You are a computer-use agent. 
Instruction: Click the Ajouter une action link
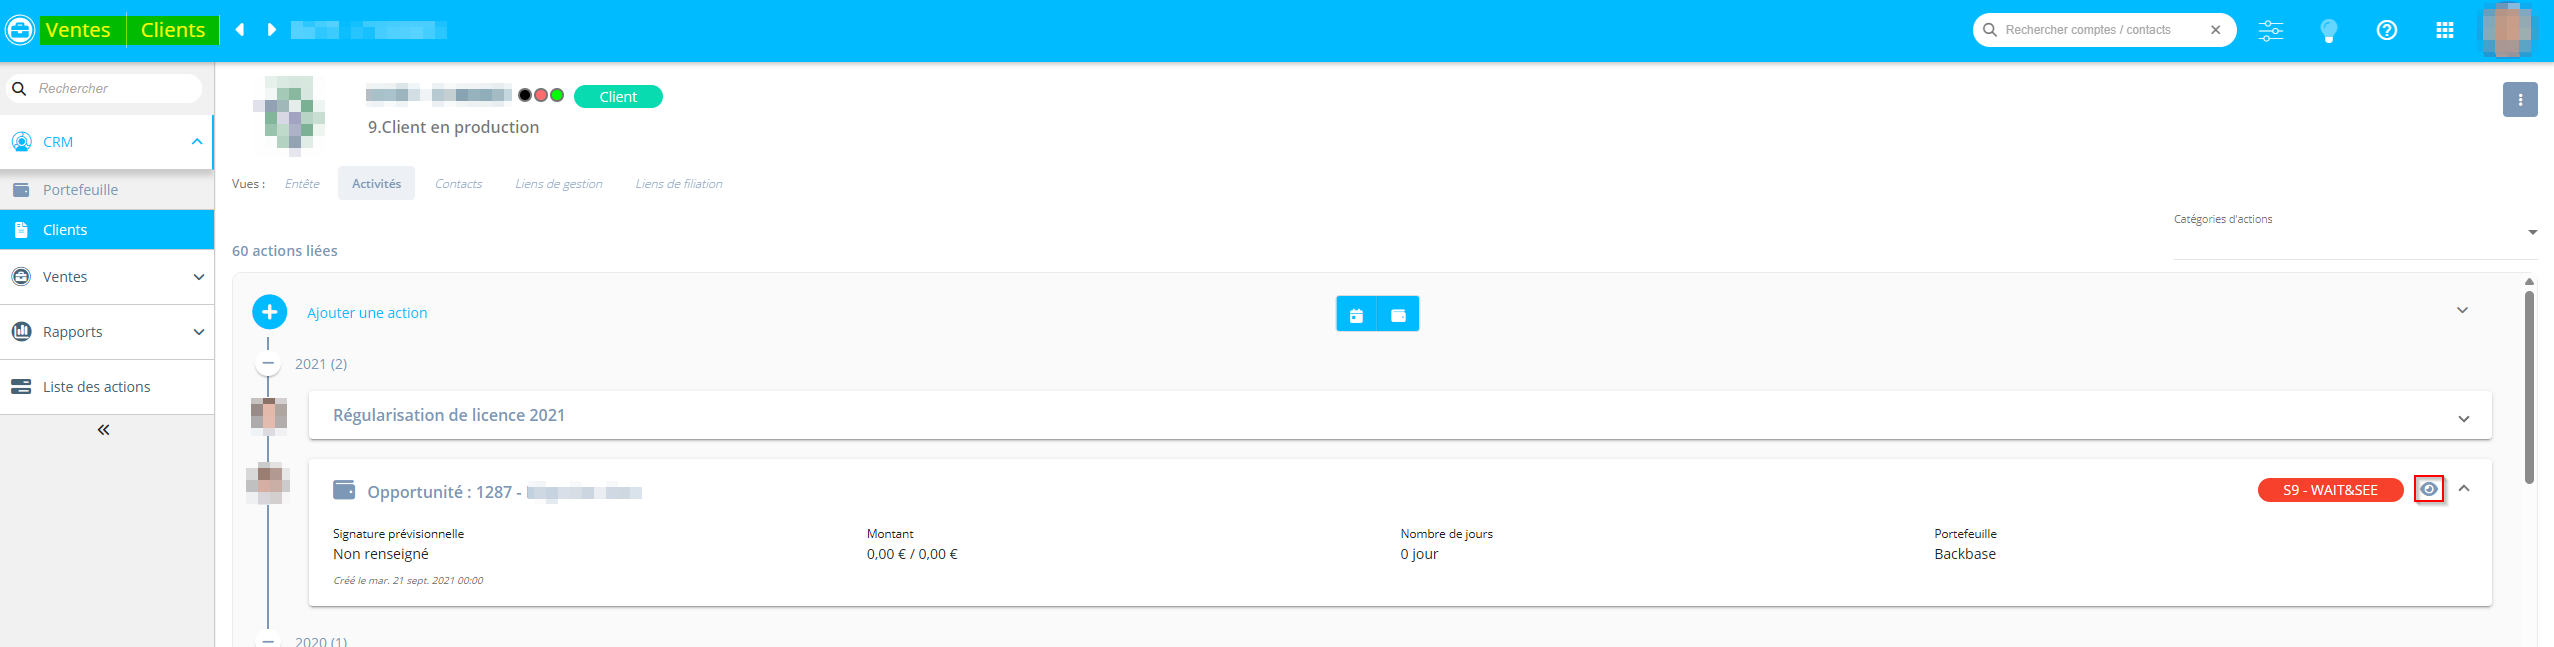[x=367, y=313]
